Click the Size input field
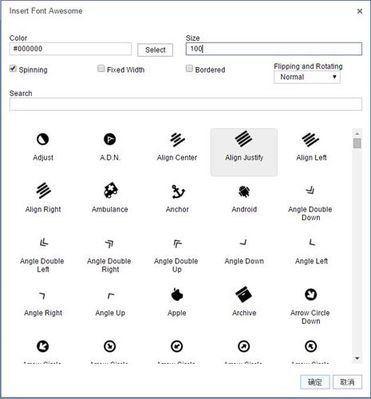 [274, 49]
